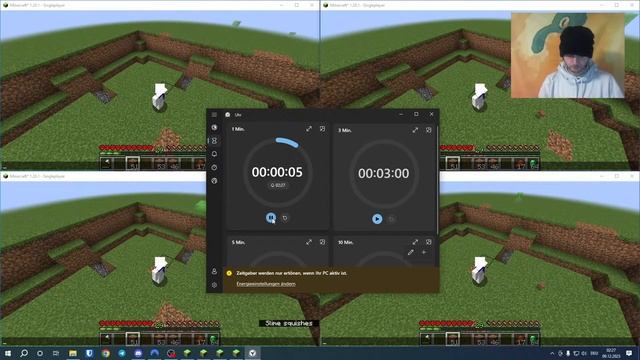Open the Windows Start menu
The image size is (640, 360).
coord(8,353)
